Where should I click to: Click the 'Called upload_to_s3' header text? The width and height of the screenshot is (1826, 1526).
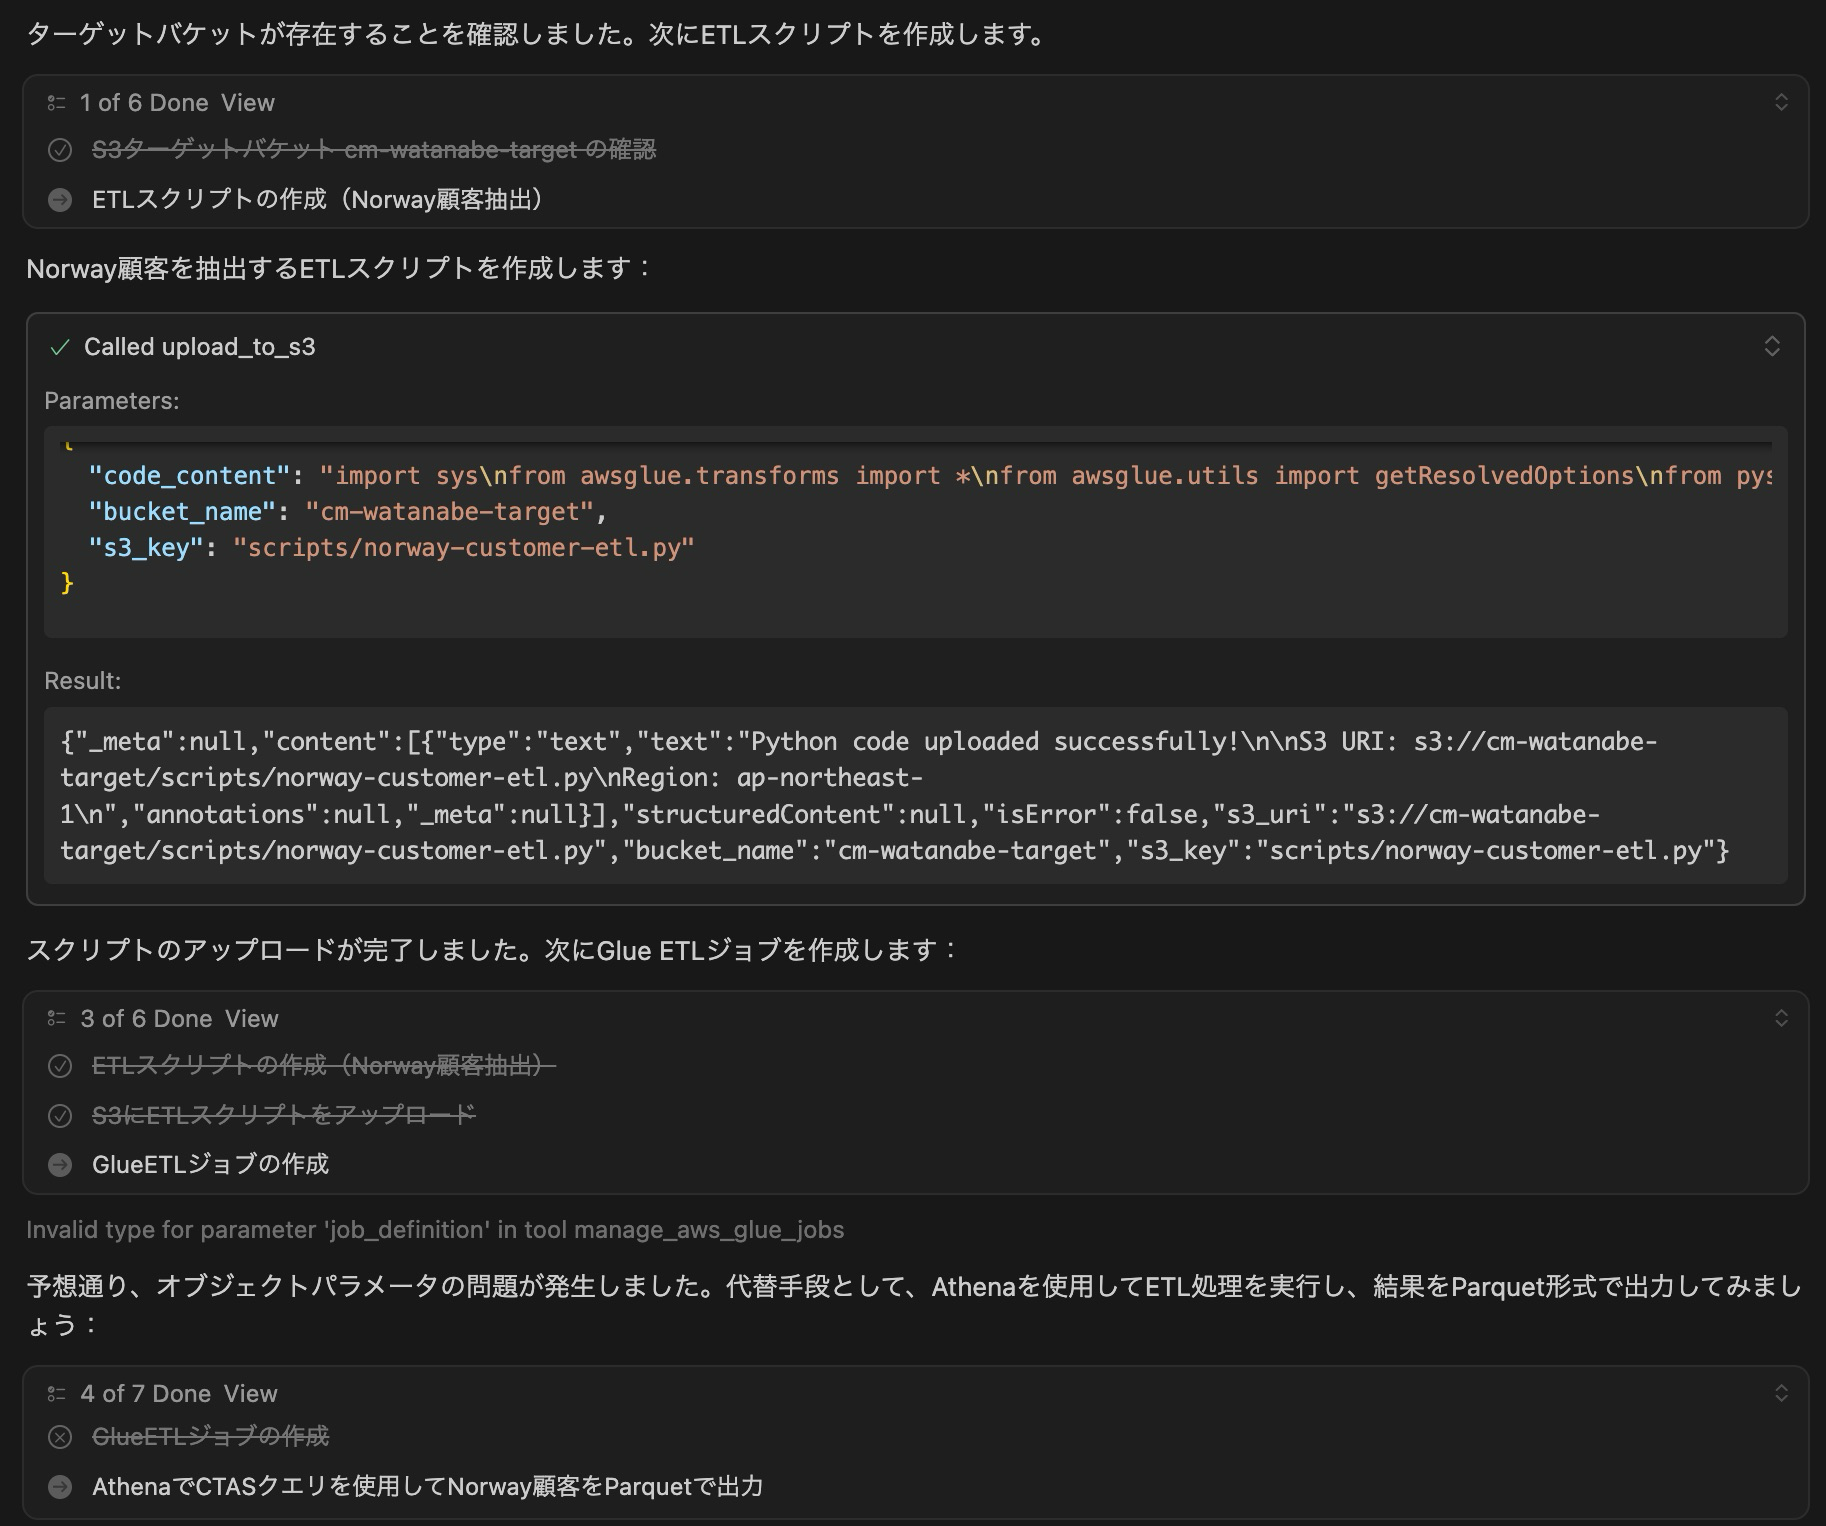pos(200,347)
